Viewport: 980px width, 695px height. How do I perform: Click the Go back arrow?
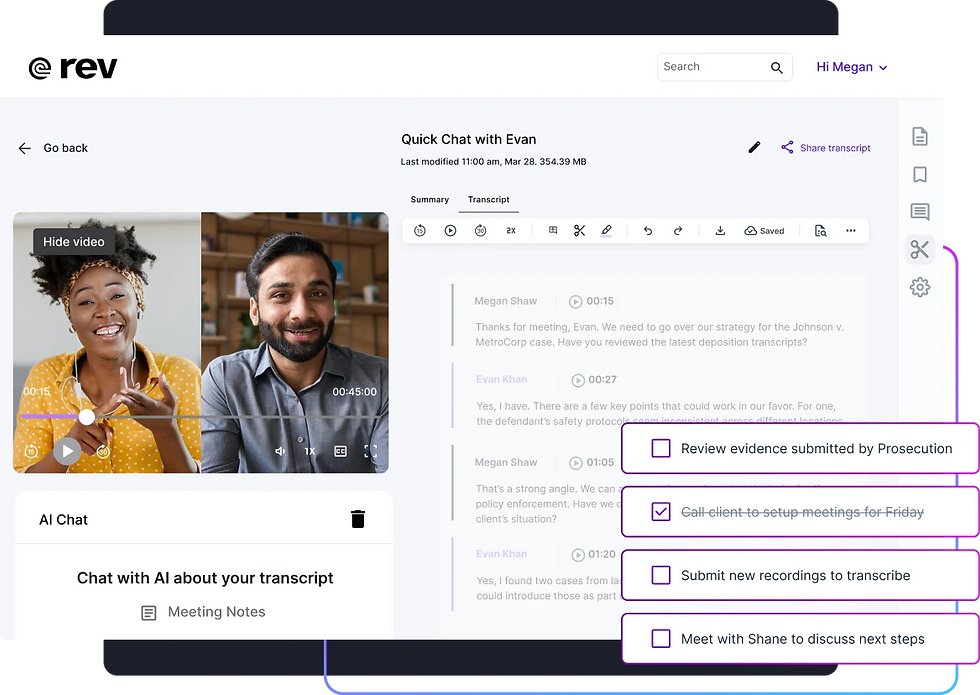pos(24,148)
